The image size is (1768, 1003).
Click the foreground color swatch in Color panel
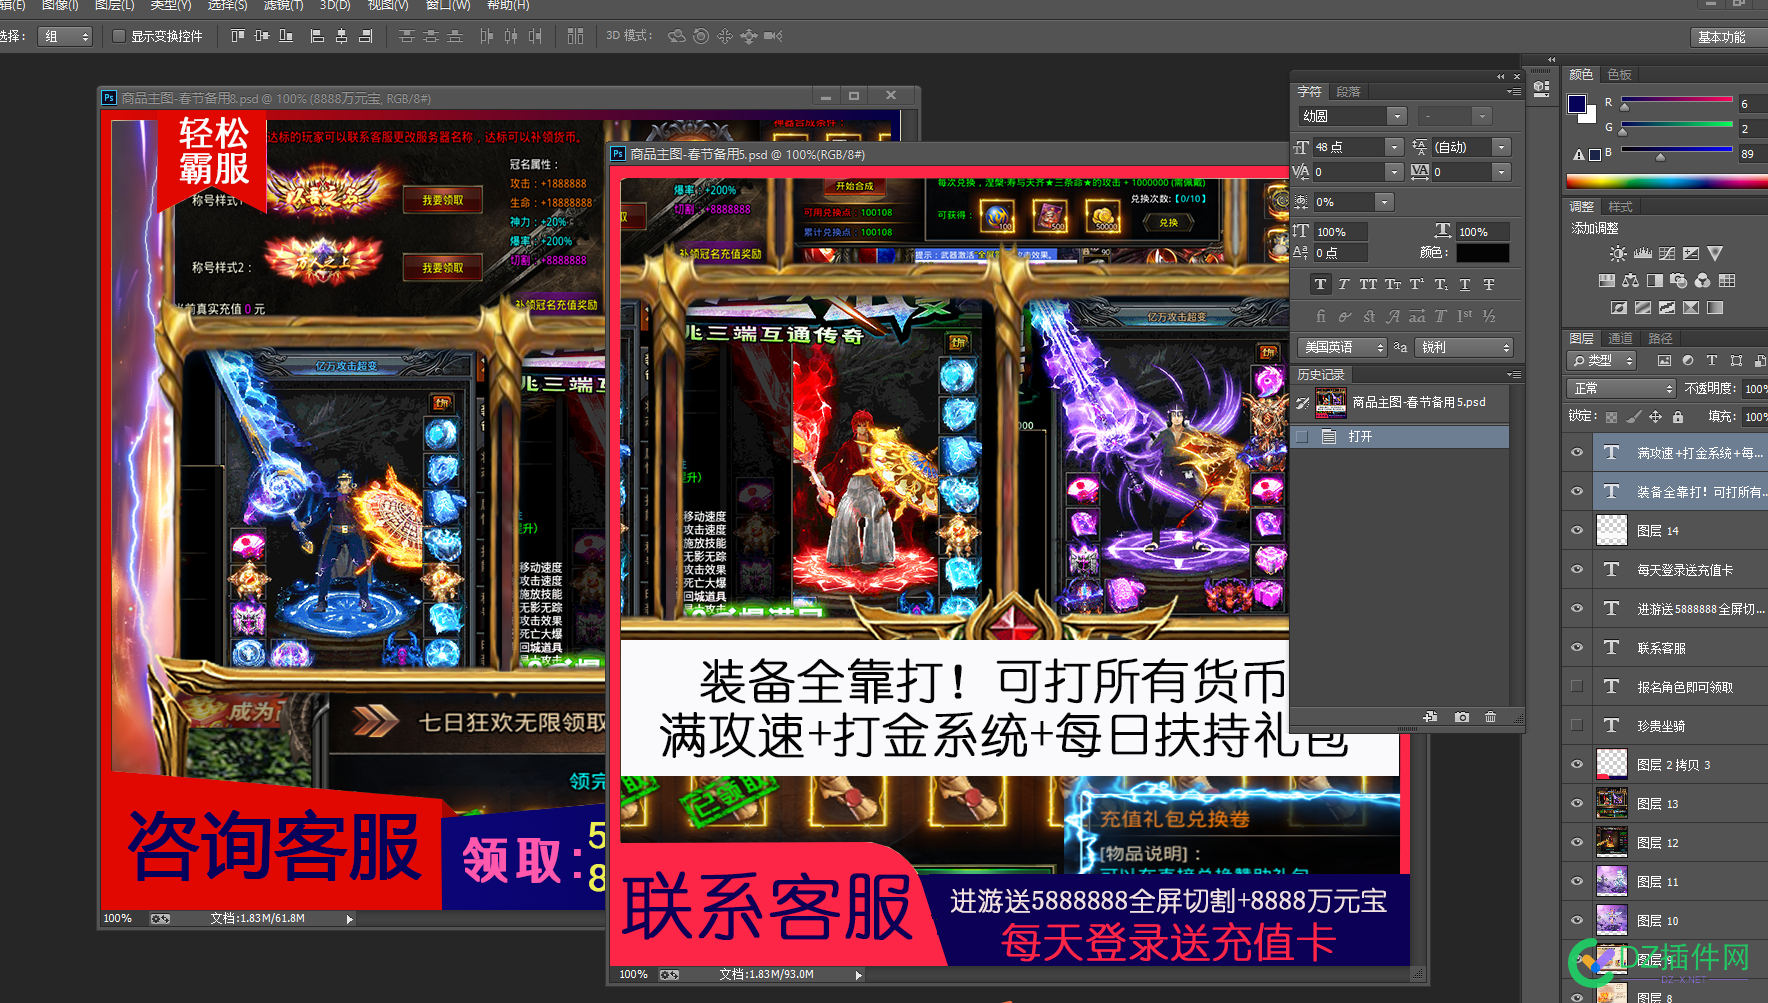tap(1577, 104)
